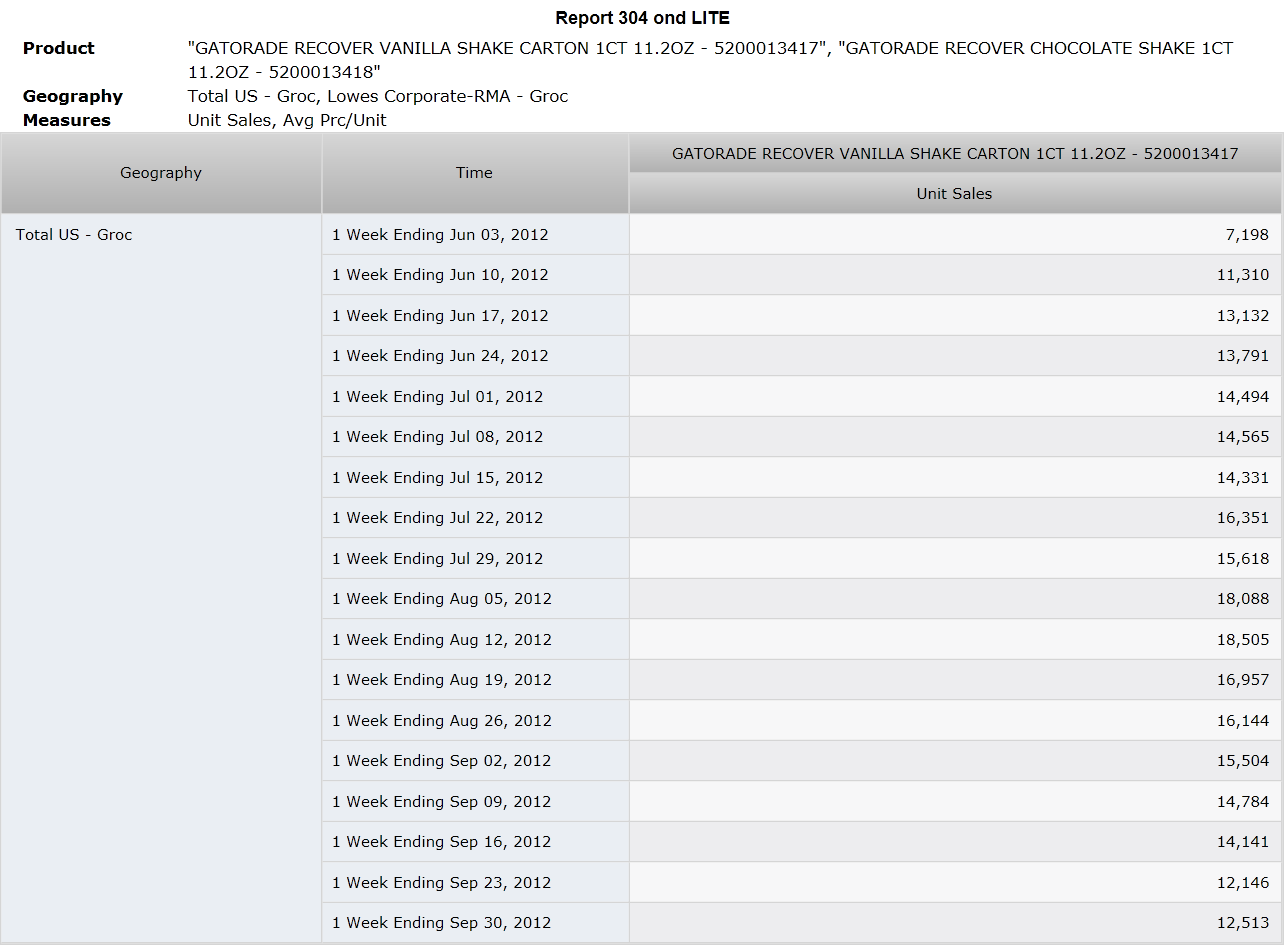The height and width of the screenshot is (946, 1284).
Task: Click the unit sales value 12,513
Action: point(1243,923)
